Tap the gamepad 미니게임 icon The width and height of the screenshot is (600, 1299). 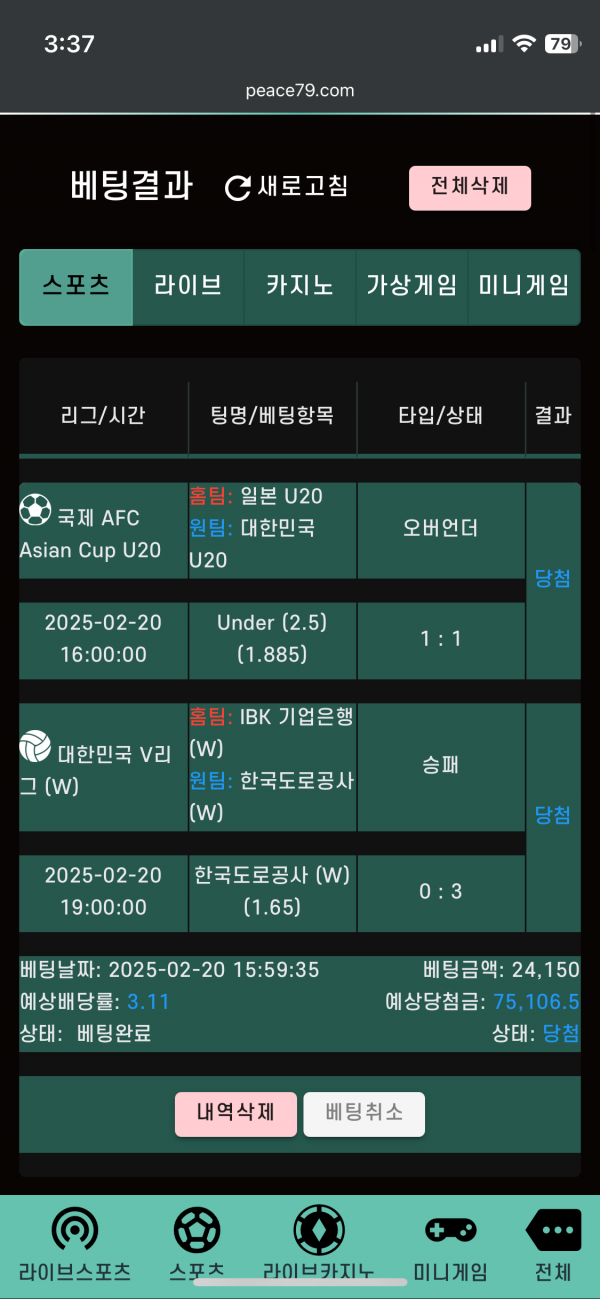click(451, 1230)
